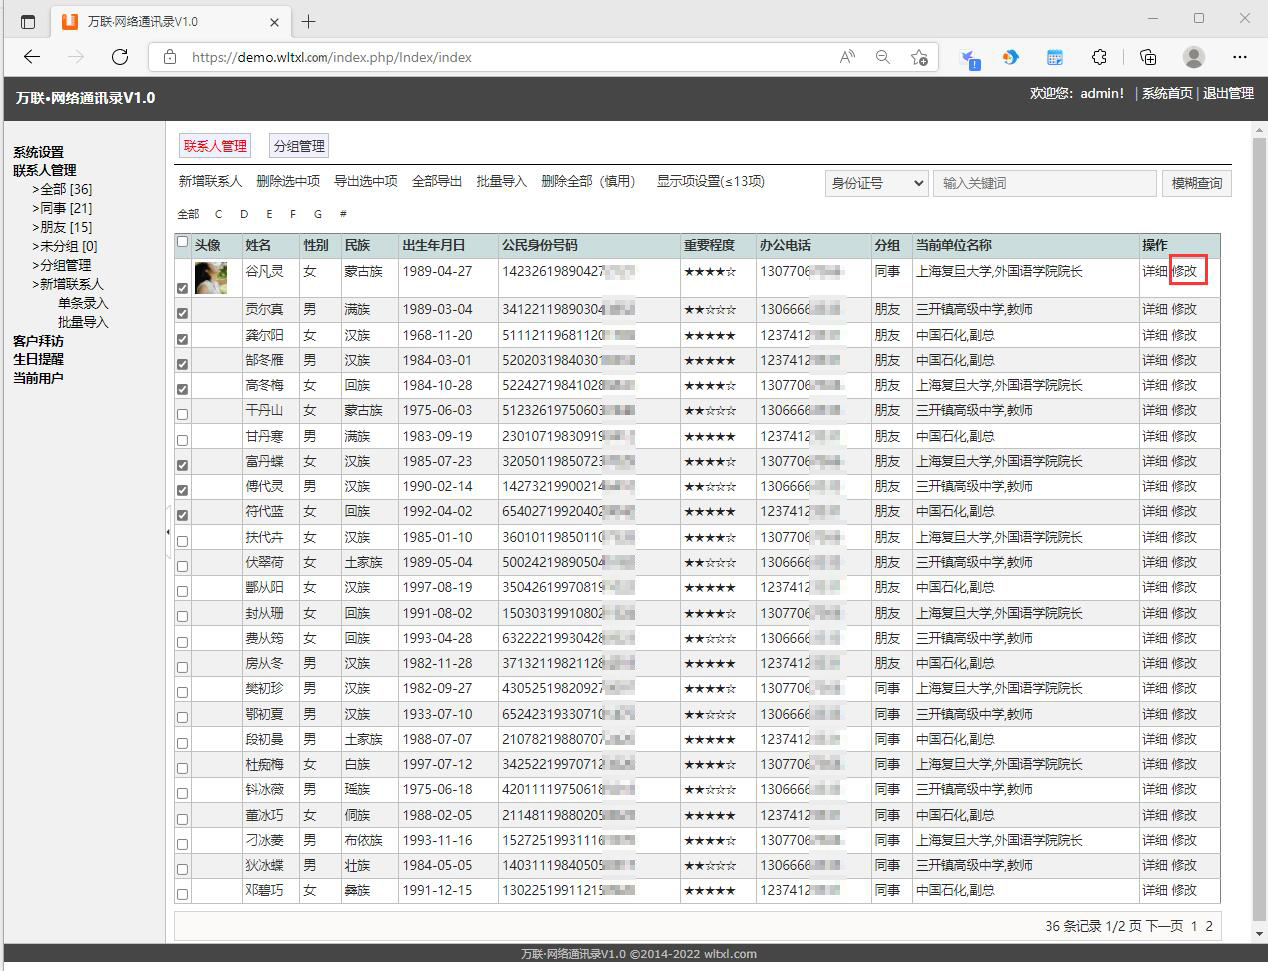Click the blue flag extension icon

(x=969, y=58)
